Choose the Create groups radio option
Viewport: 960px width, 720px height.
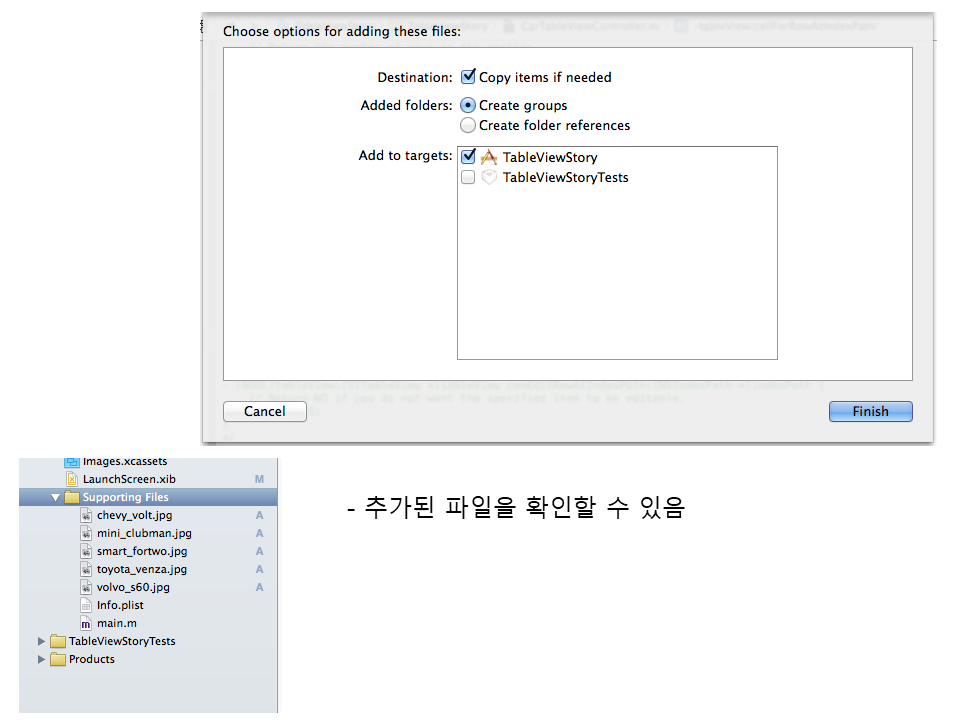468,105
